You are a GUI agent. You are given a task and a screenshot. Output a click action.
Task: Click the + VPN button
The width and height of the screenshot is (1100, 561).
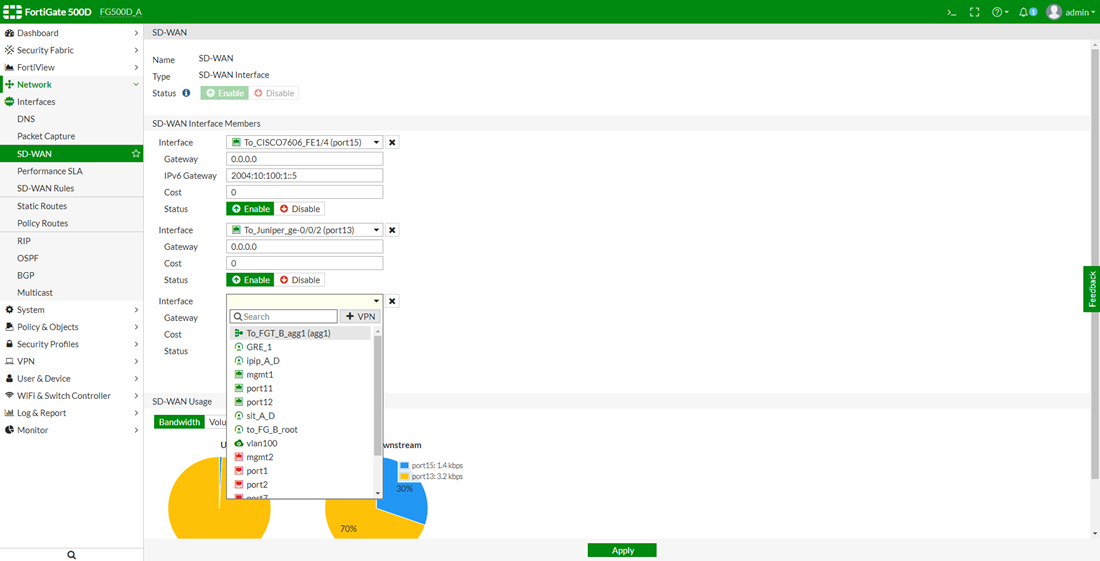[361, 317]
